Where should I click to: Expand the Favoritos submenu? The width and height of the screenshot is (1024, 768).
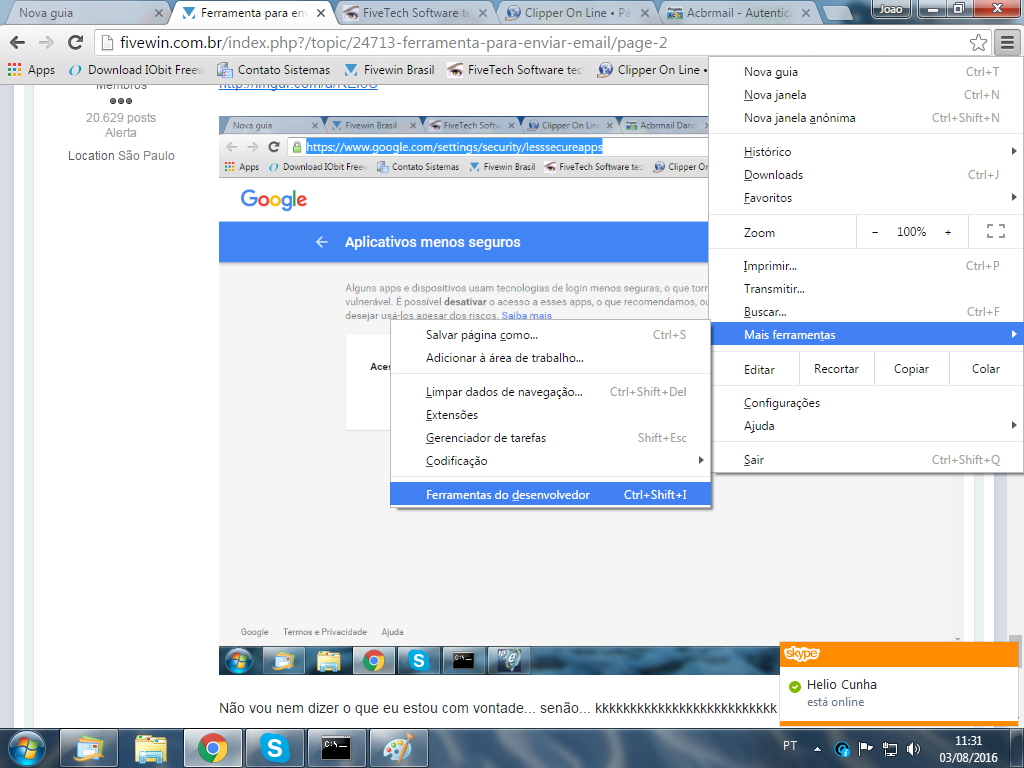tap(866, 198)
